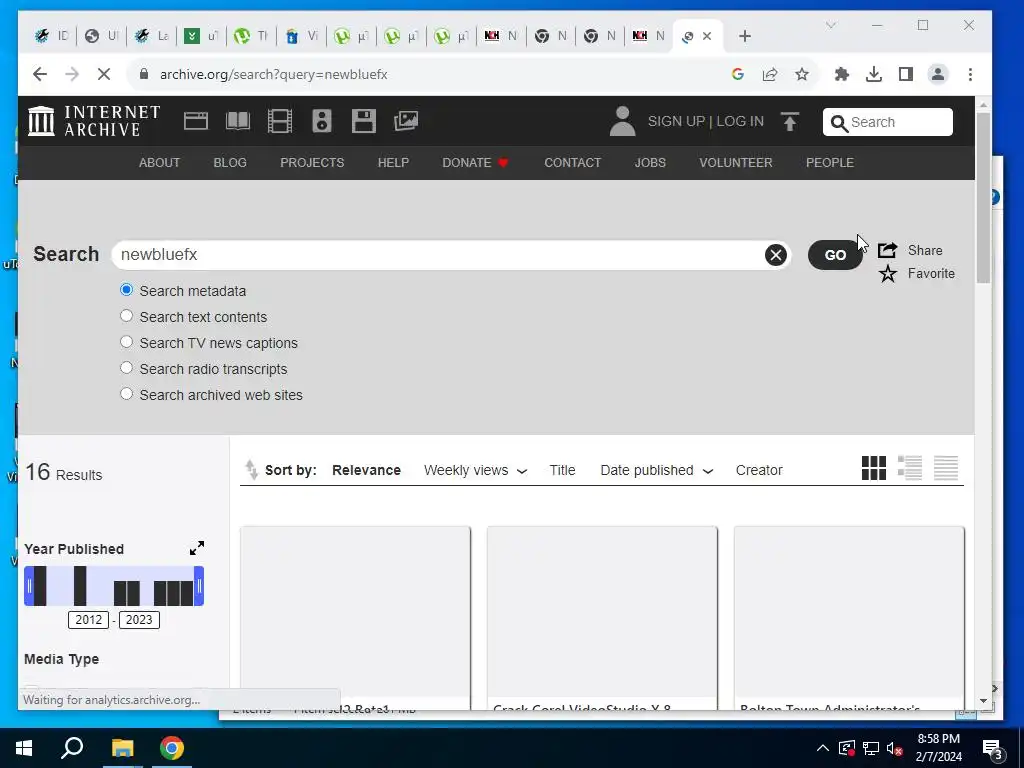Open the ABOUT menu item

(159, 163)
